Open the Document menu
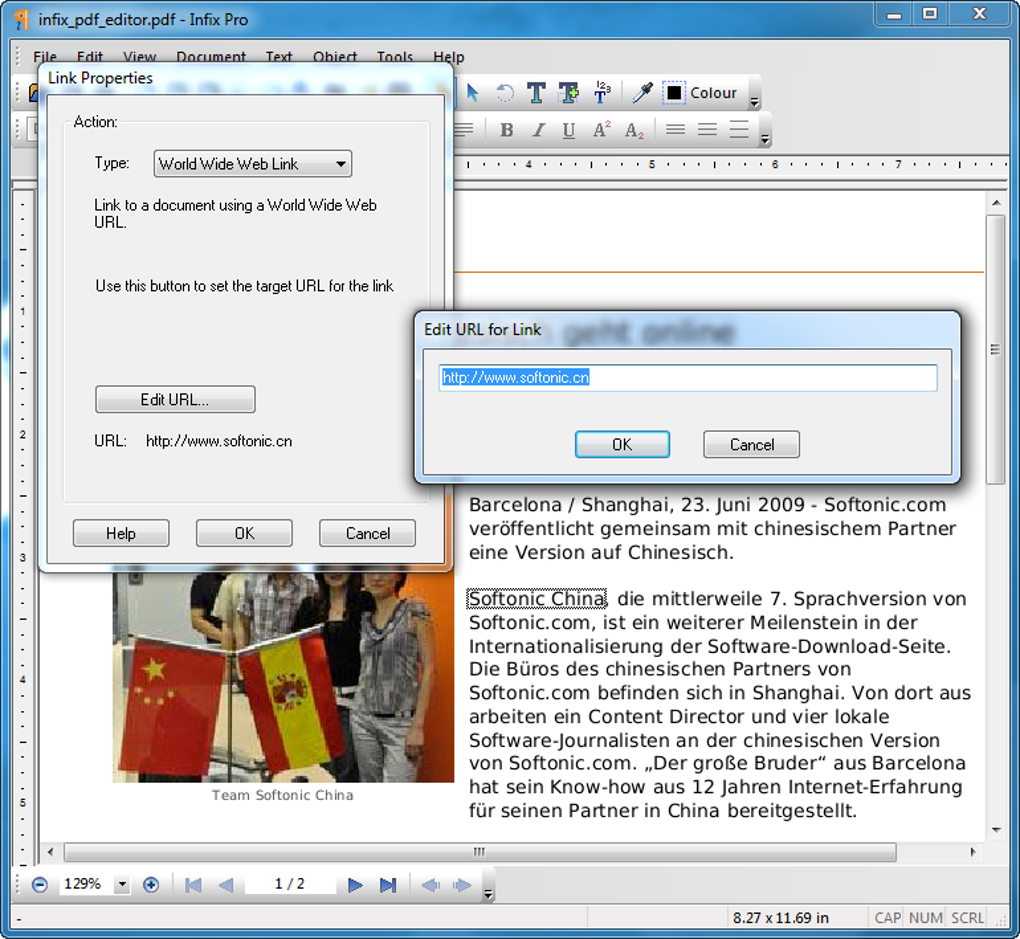The image size is (1020, 939). (x=211, y=57)
